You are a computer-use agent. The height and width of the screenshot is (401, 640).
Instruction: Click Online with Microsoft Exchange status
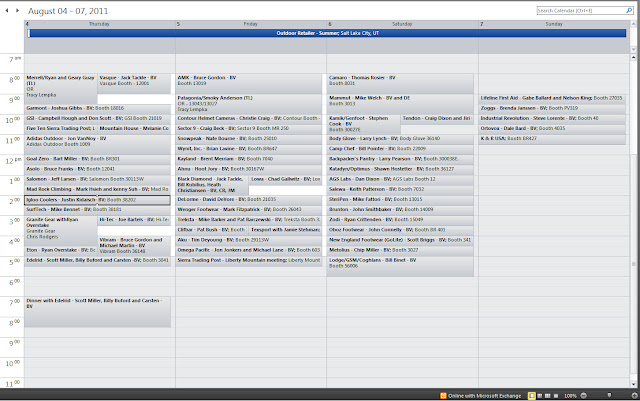click(x=484, y=396)
